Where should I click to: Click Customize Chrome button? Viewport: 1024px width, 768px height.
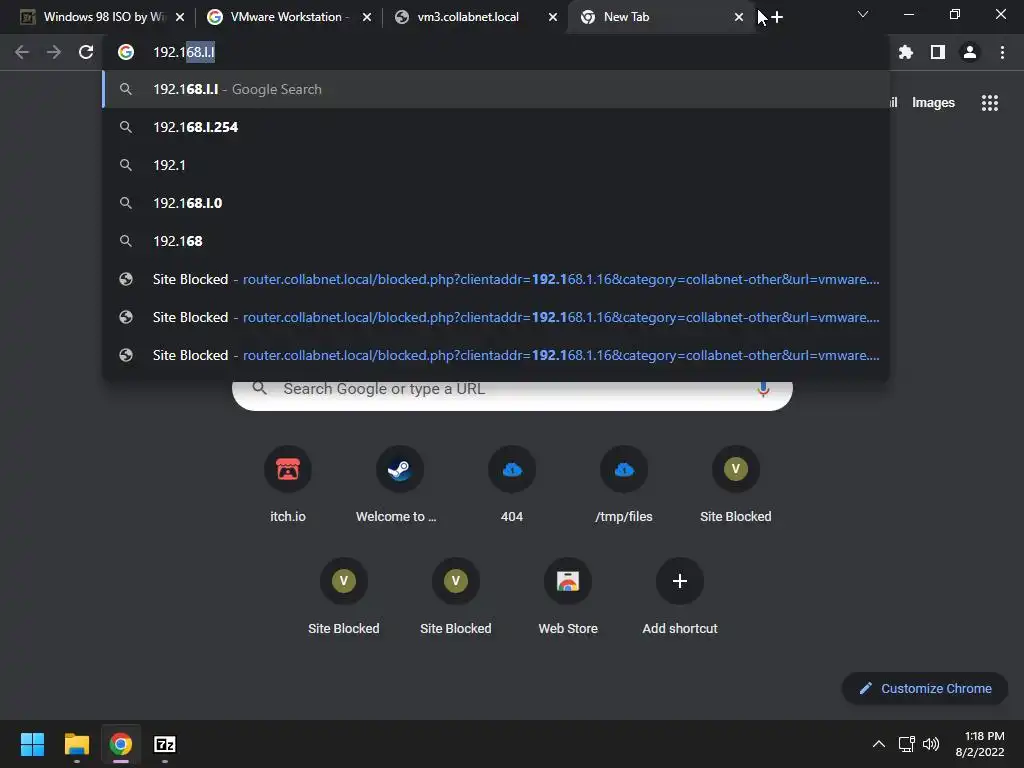coord(925,688)
